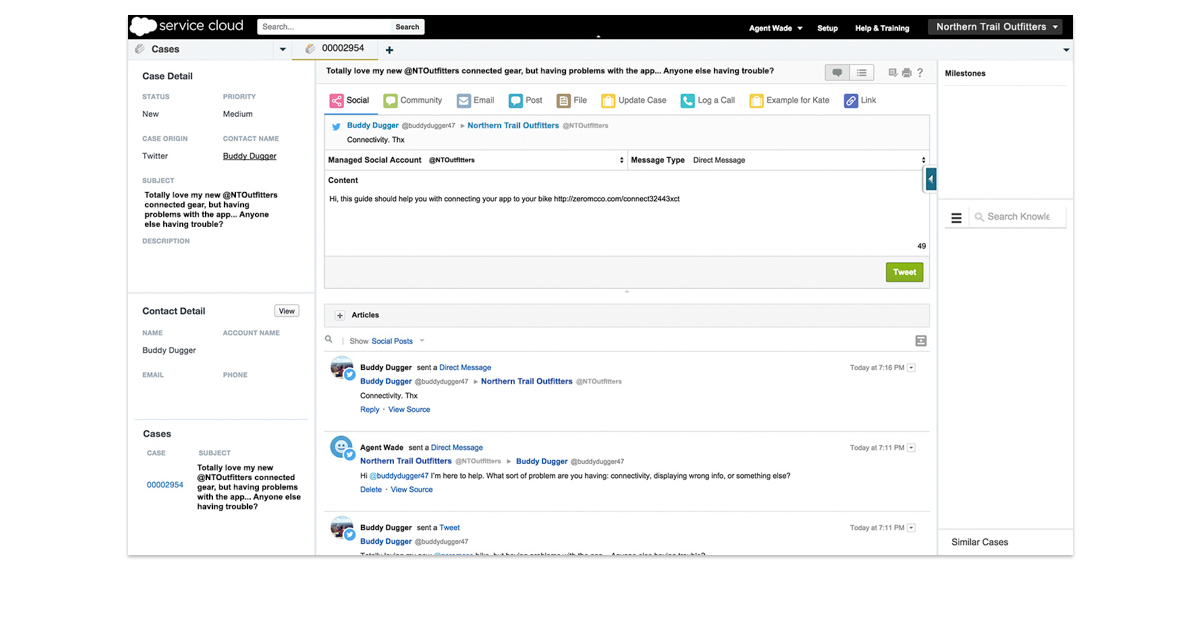This screenshot has height=640, width=1200.
Task: Open the Agent Wade user menu
Action: tap(776, 28)
